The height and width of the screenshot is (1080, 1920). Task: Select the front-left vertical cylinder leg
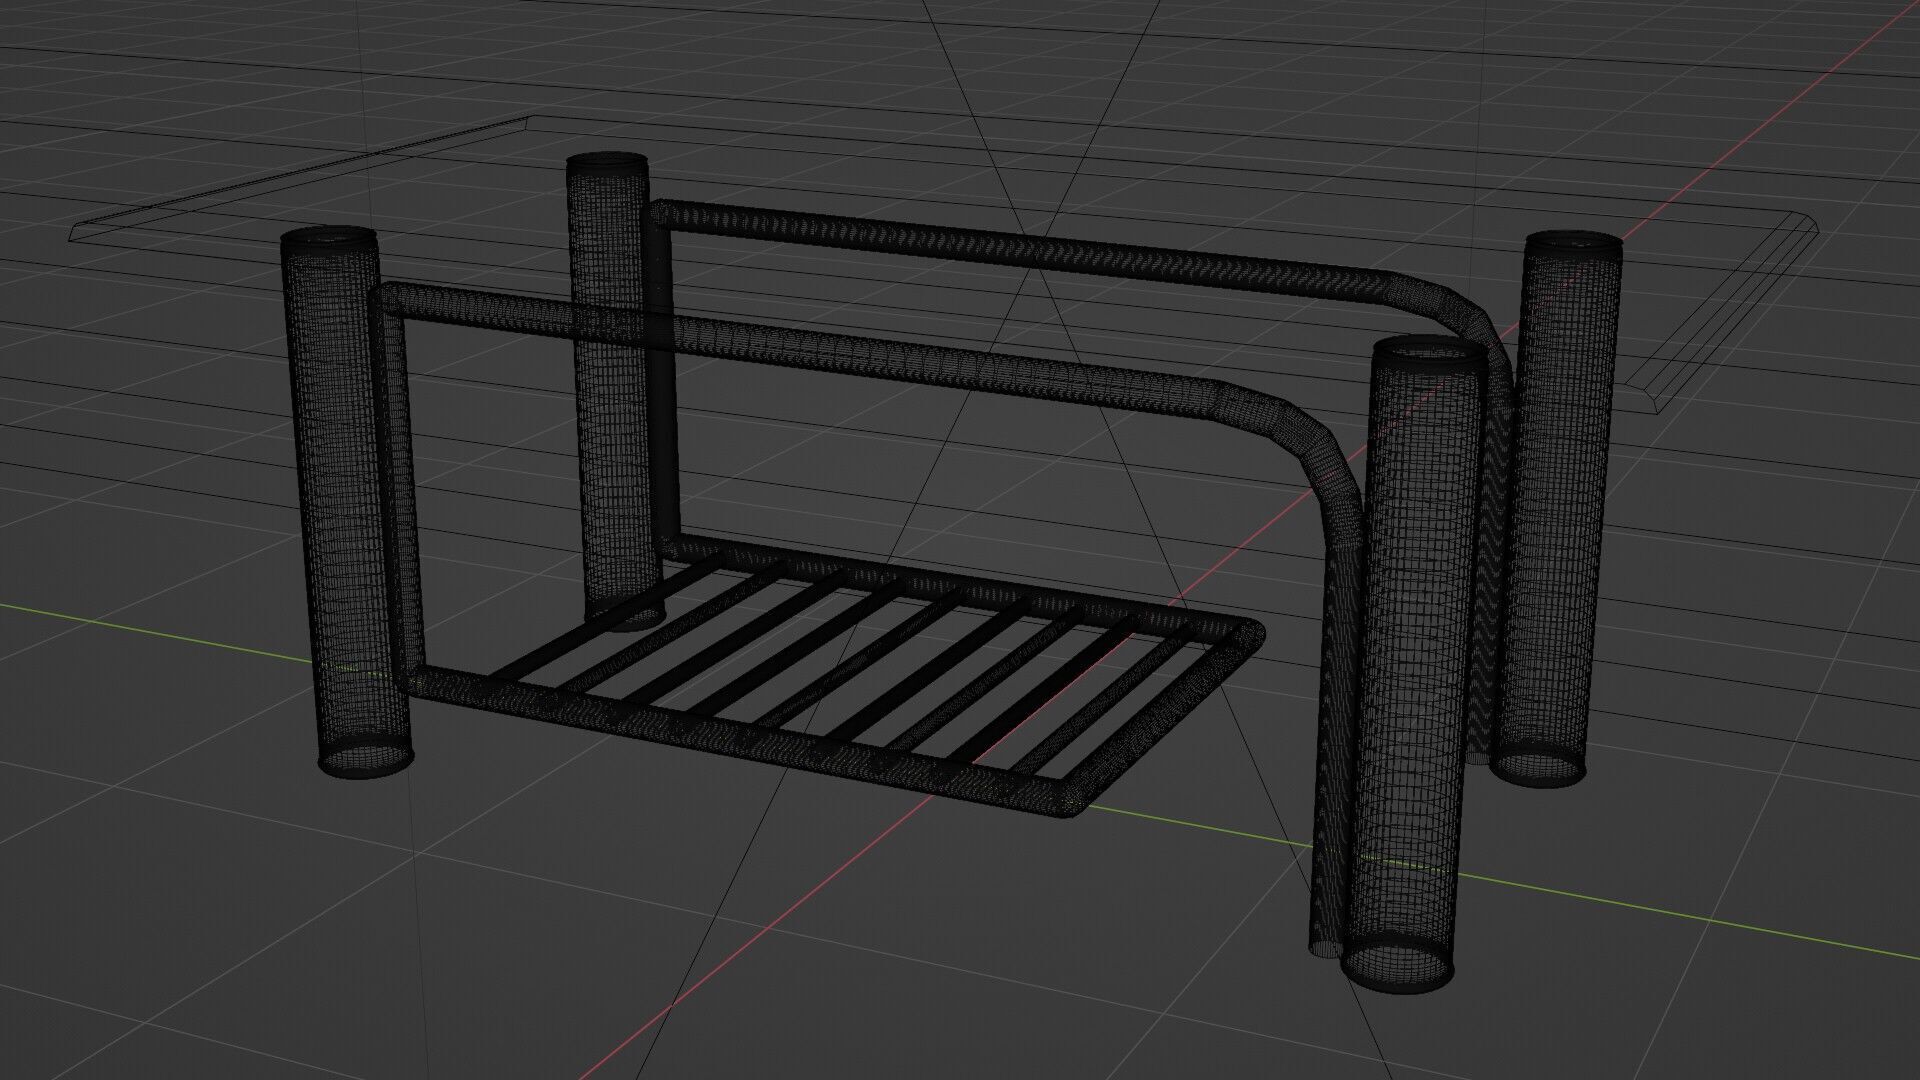coord(340,500)
